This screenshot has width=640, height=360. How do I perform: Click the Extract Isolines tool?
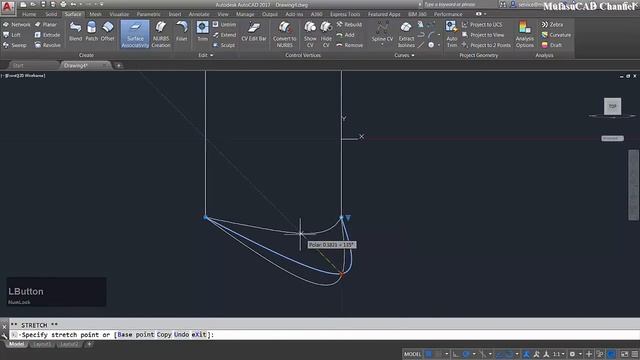pos(406,35)
